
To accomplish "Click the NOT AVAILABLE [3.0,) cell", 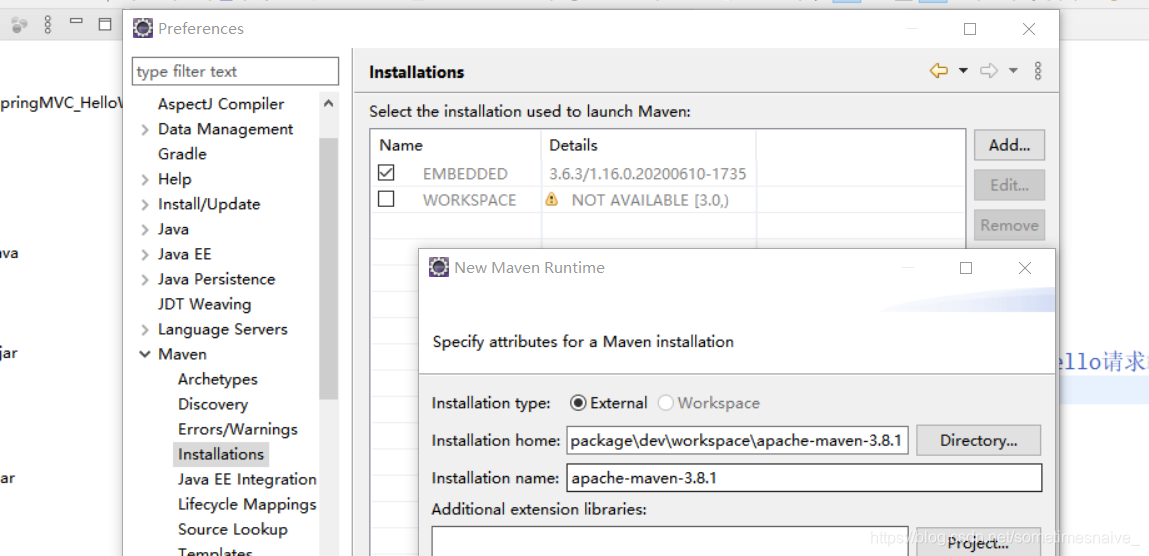I will tap(650, 199).
